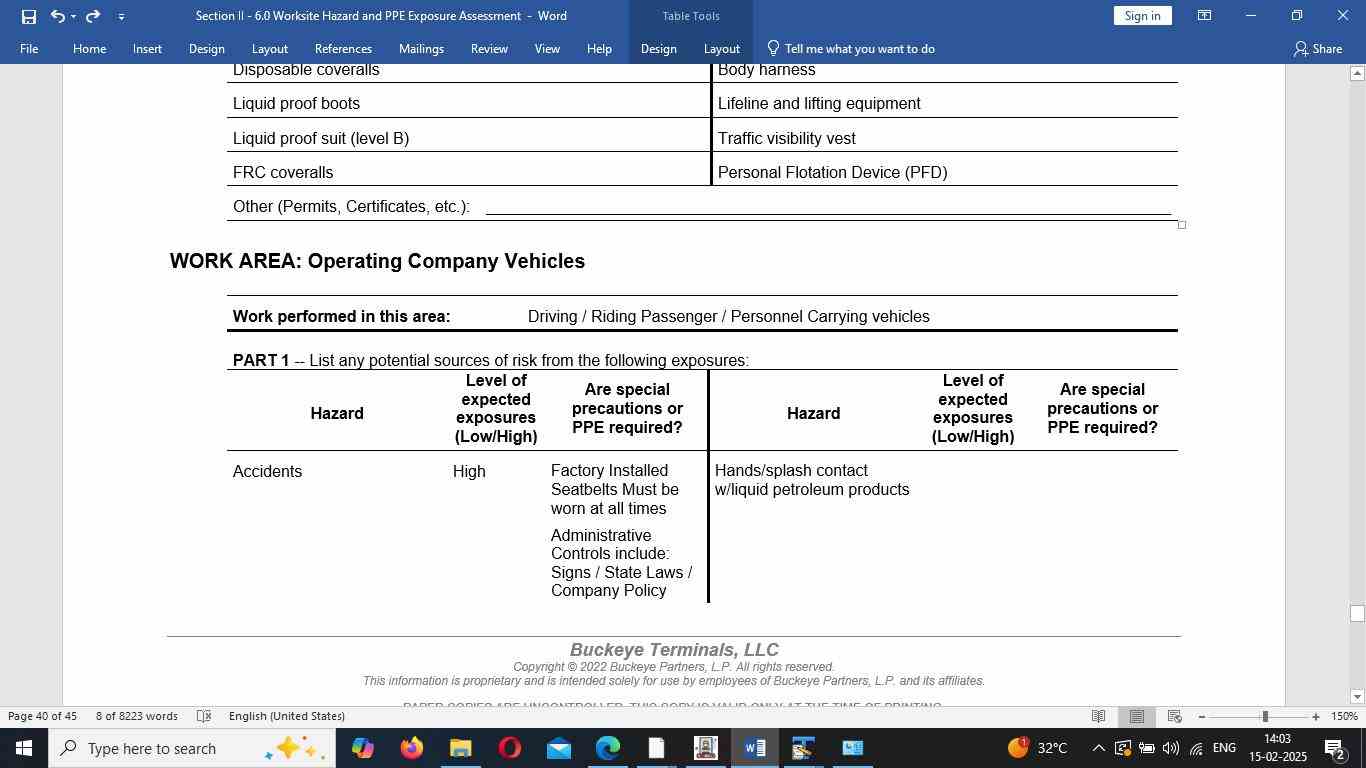1366x768 pixels.
Task: Click the scroll down arrow of vertical scrollbar
Action: 1357,696
